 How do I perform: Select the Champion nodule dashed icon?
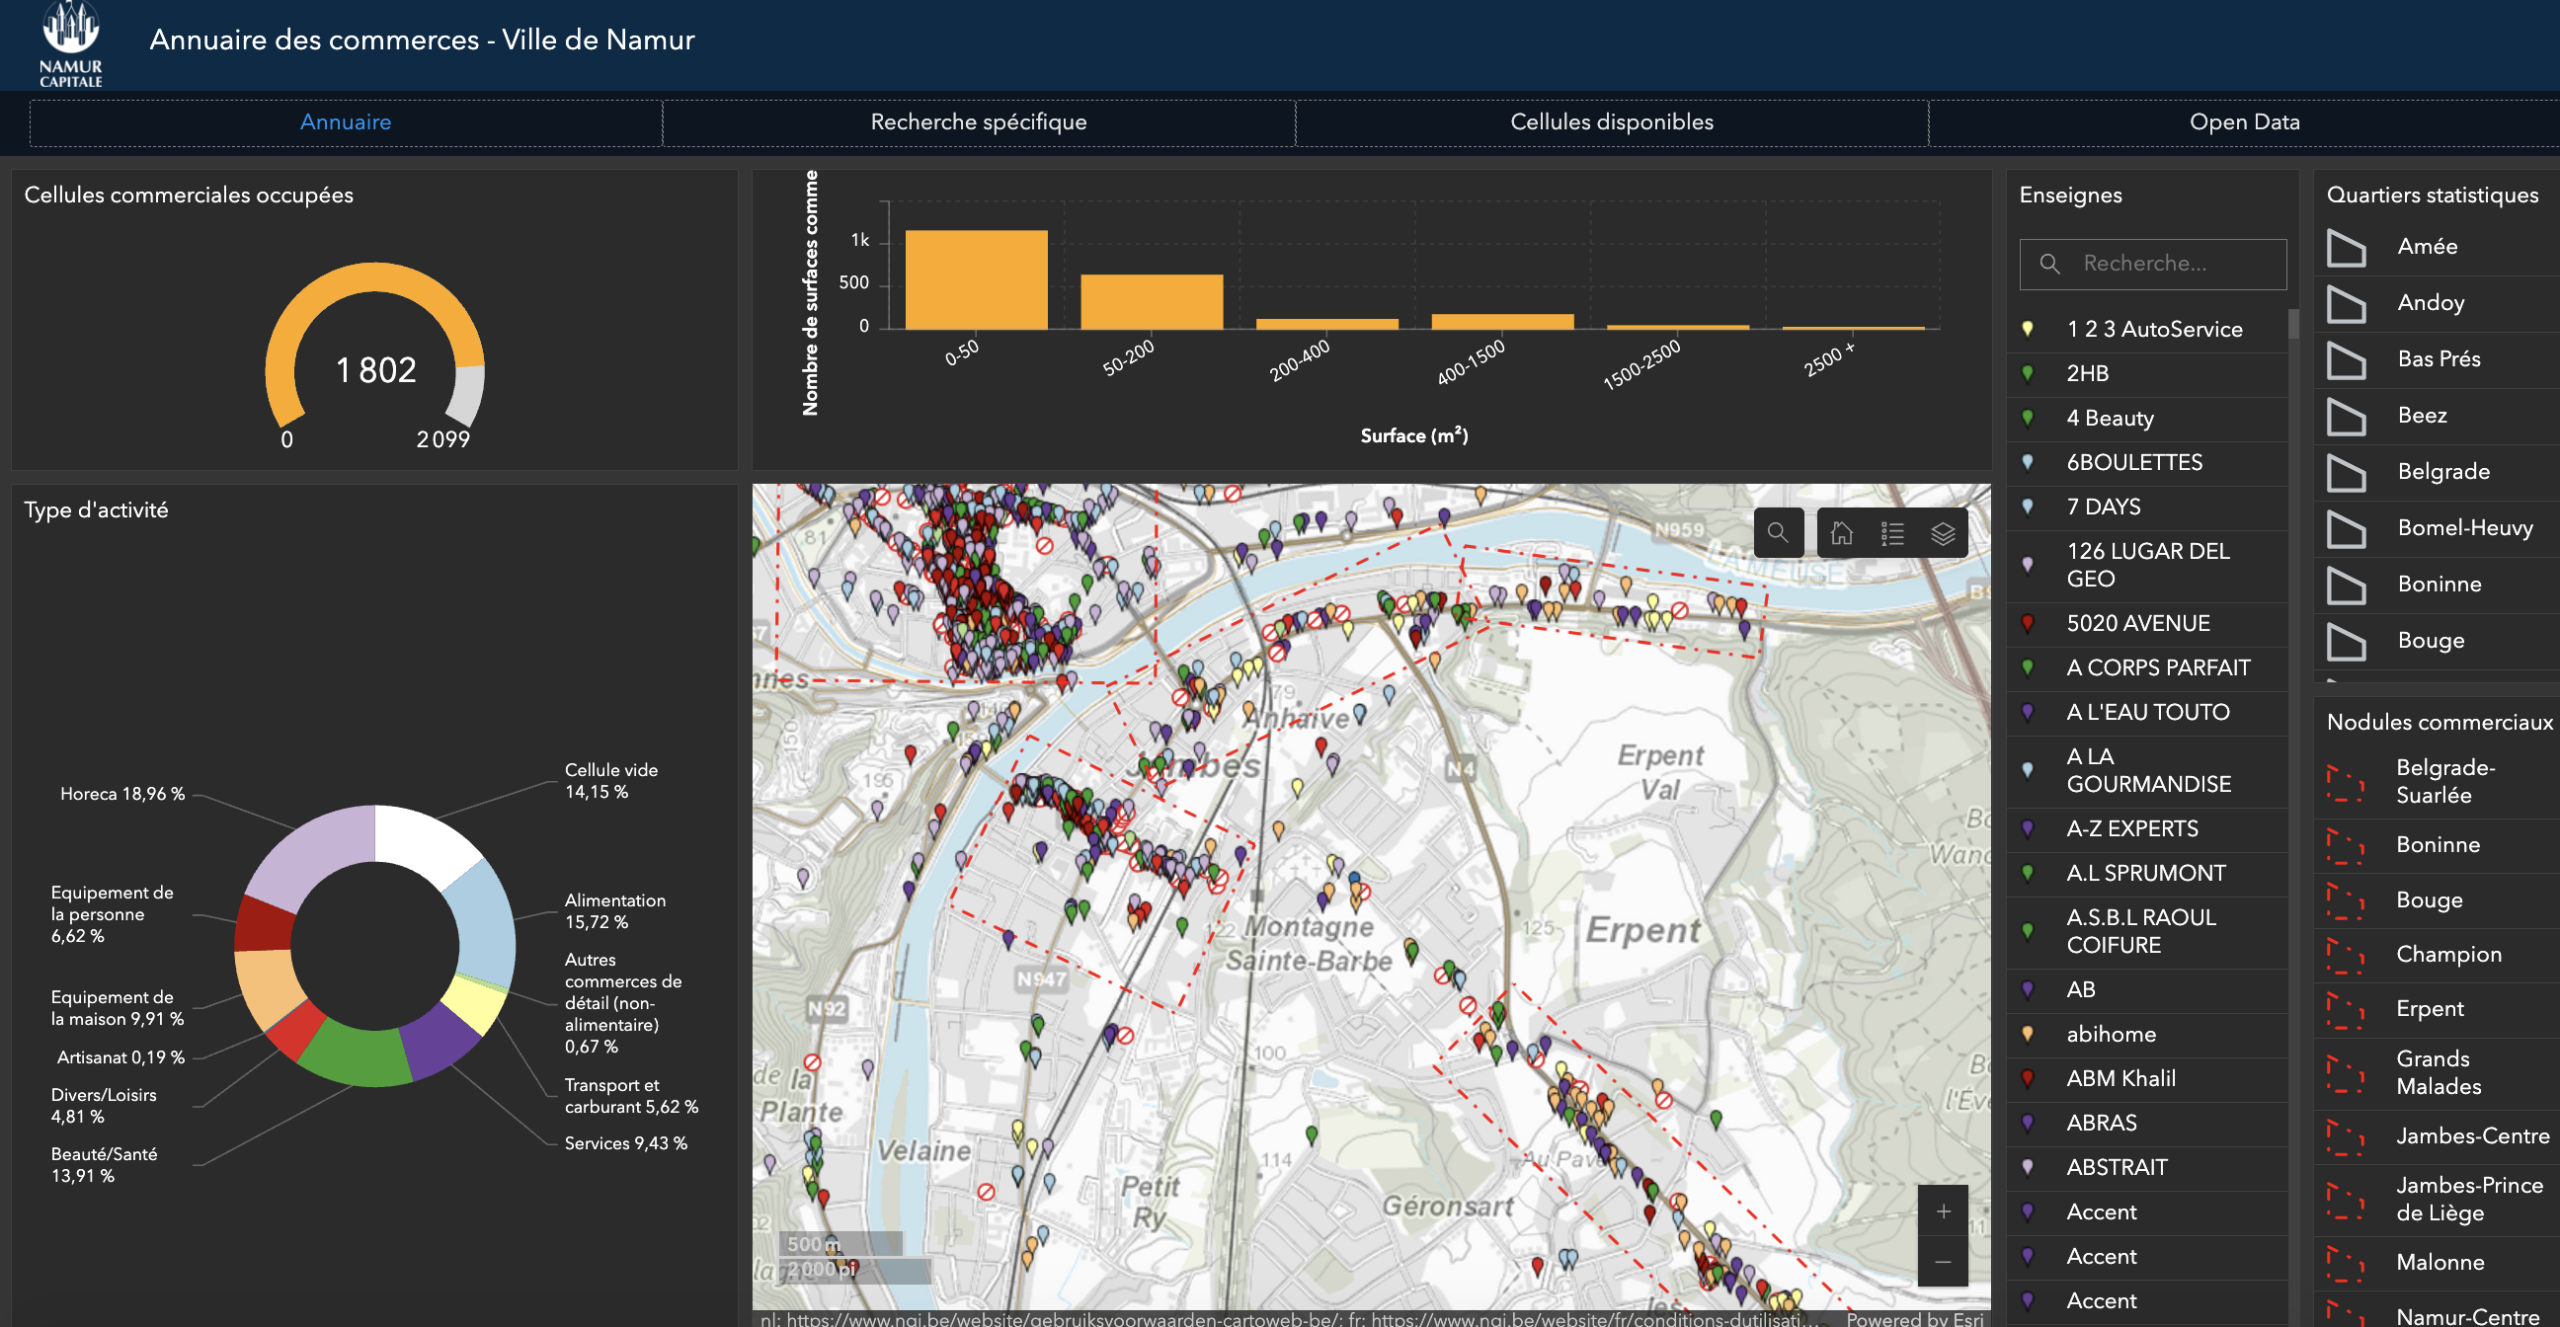pyautogui.click(x=2345, y=955)
